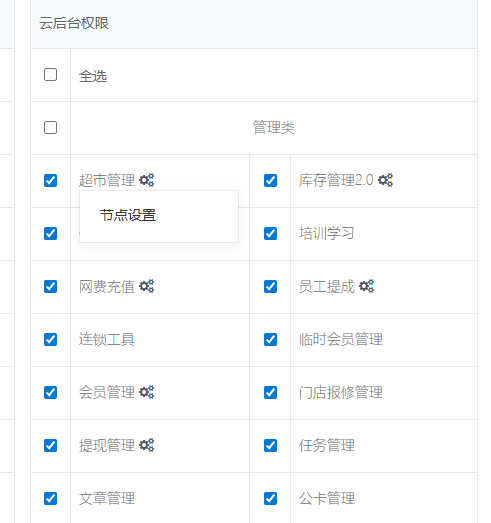Click the 员工提成 label

327,287
